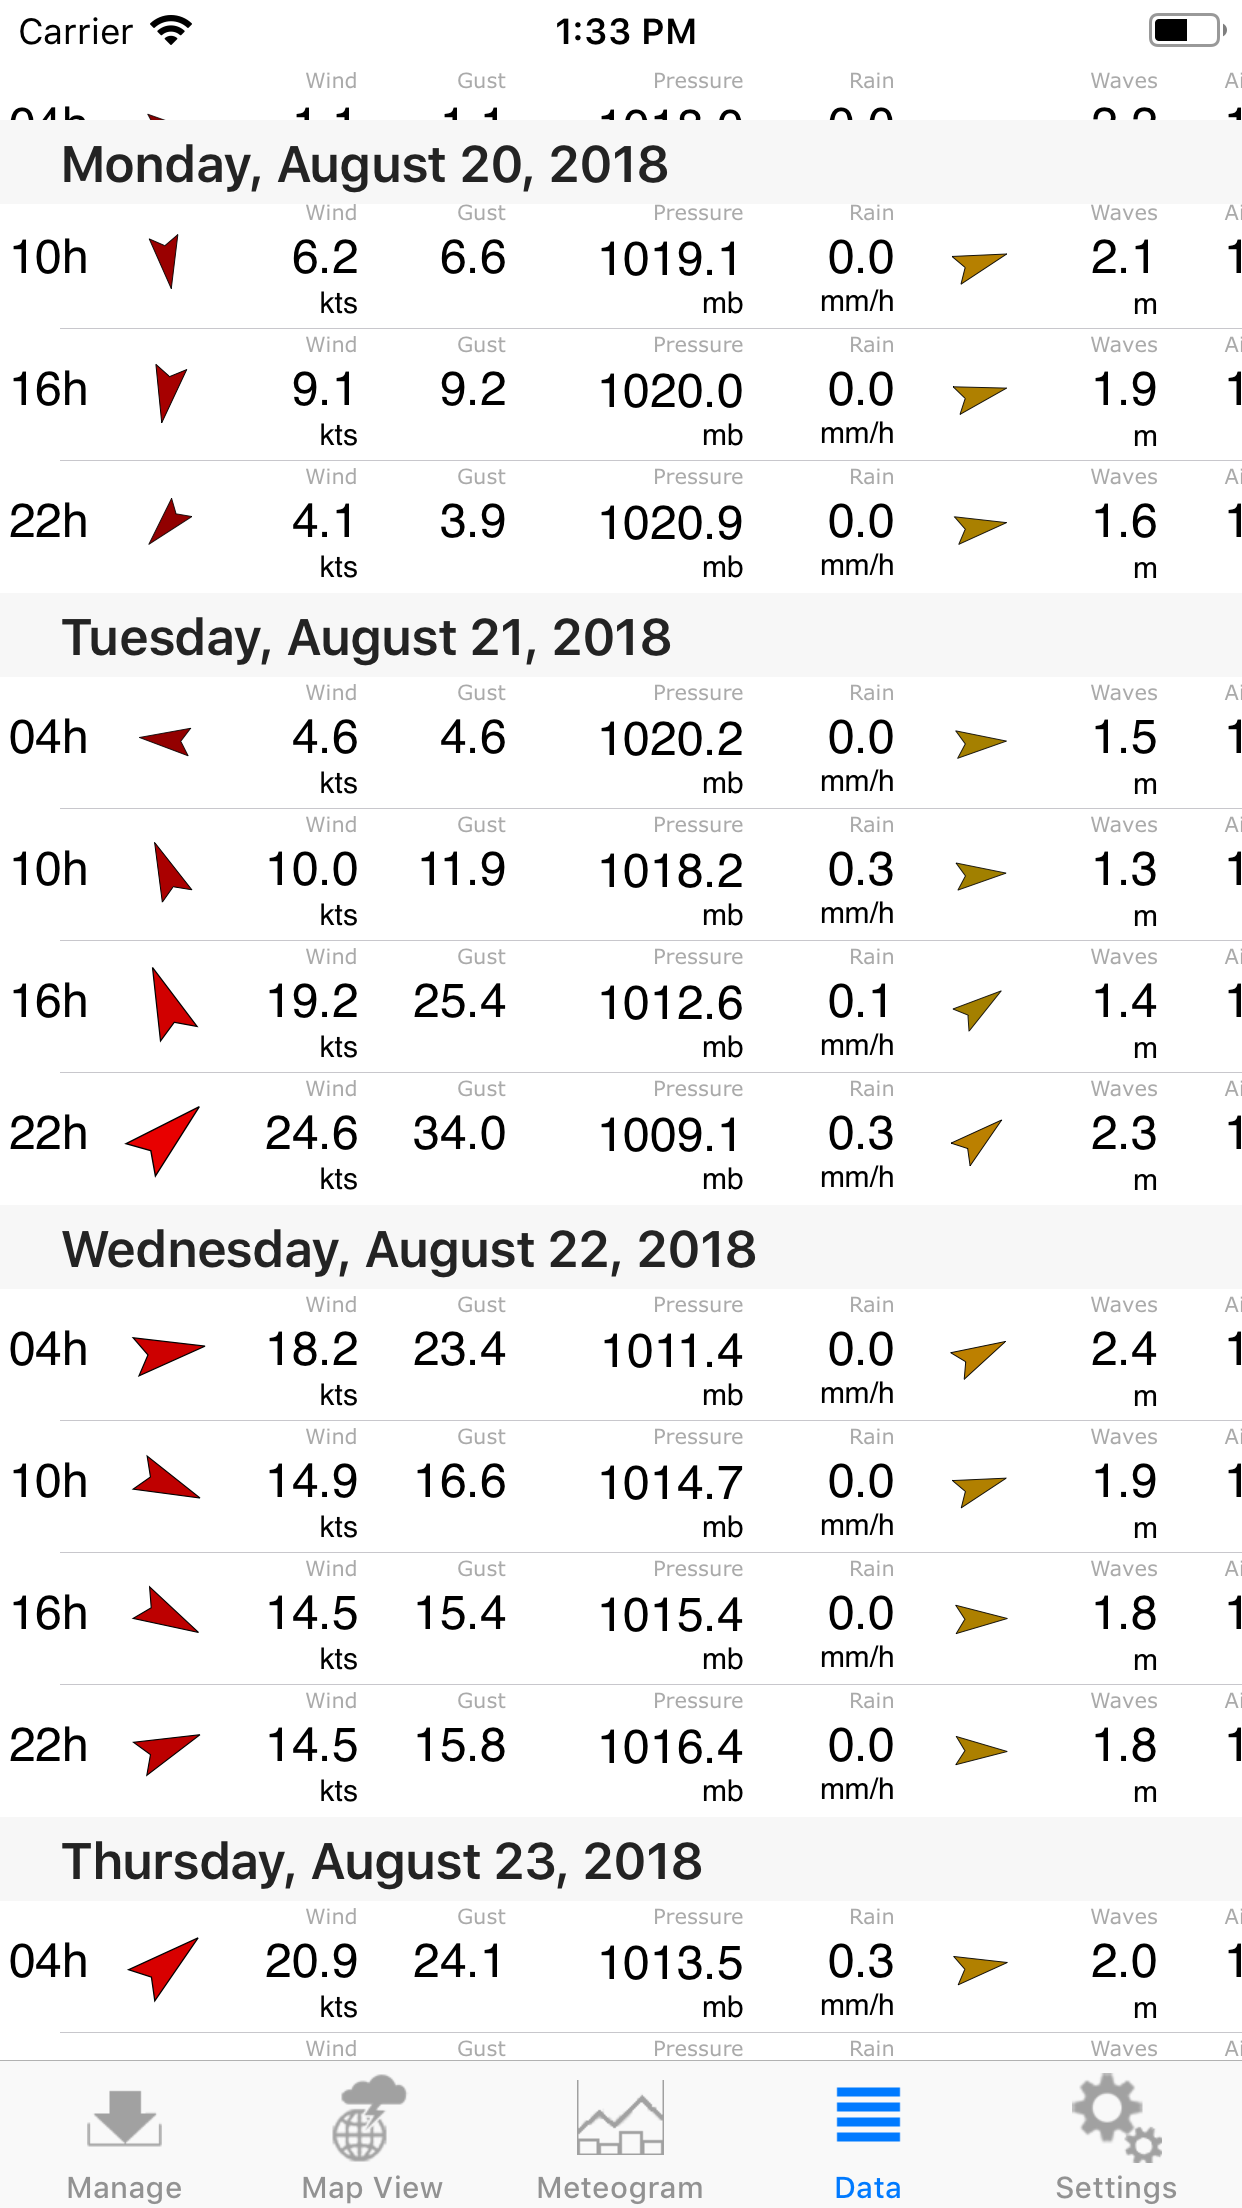Tap the wave arrow for Tuesday 16h

(x=978, y=1008)
